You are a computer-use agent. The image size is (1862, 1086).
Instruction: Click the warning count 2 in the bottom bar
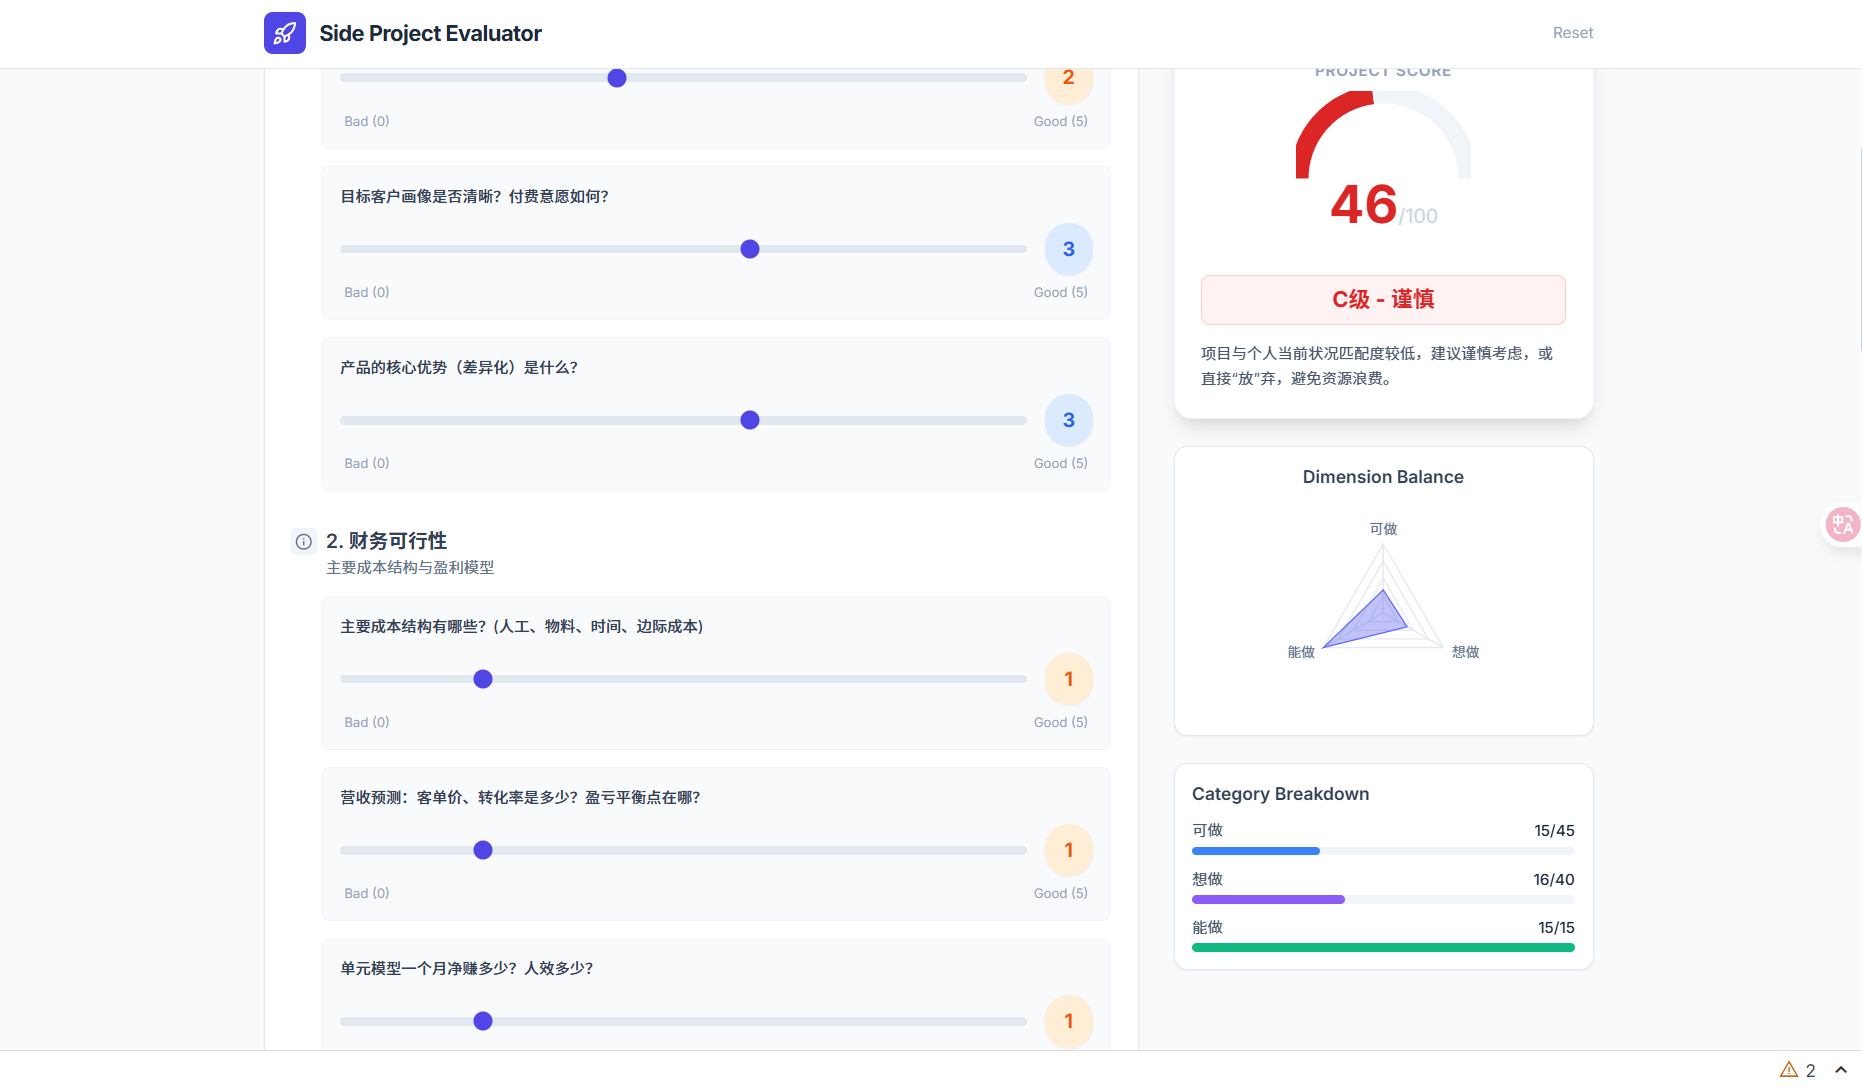click(x=1810, y=1071)
